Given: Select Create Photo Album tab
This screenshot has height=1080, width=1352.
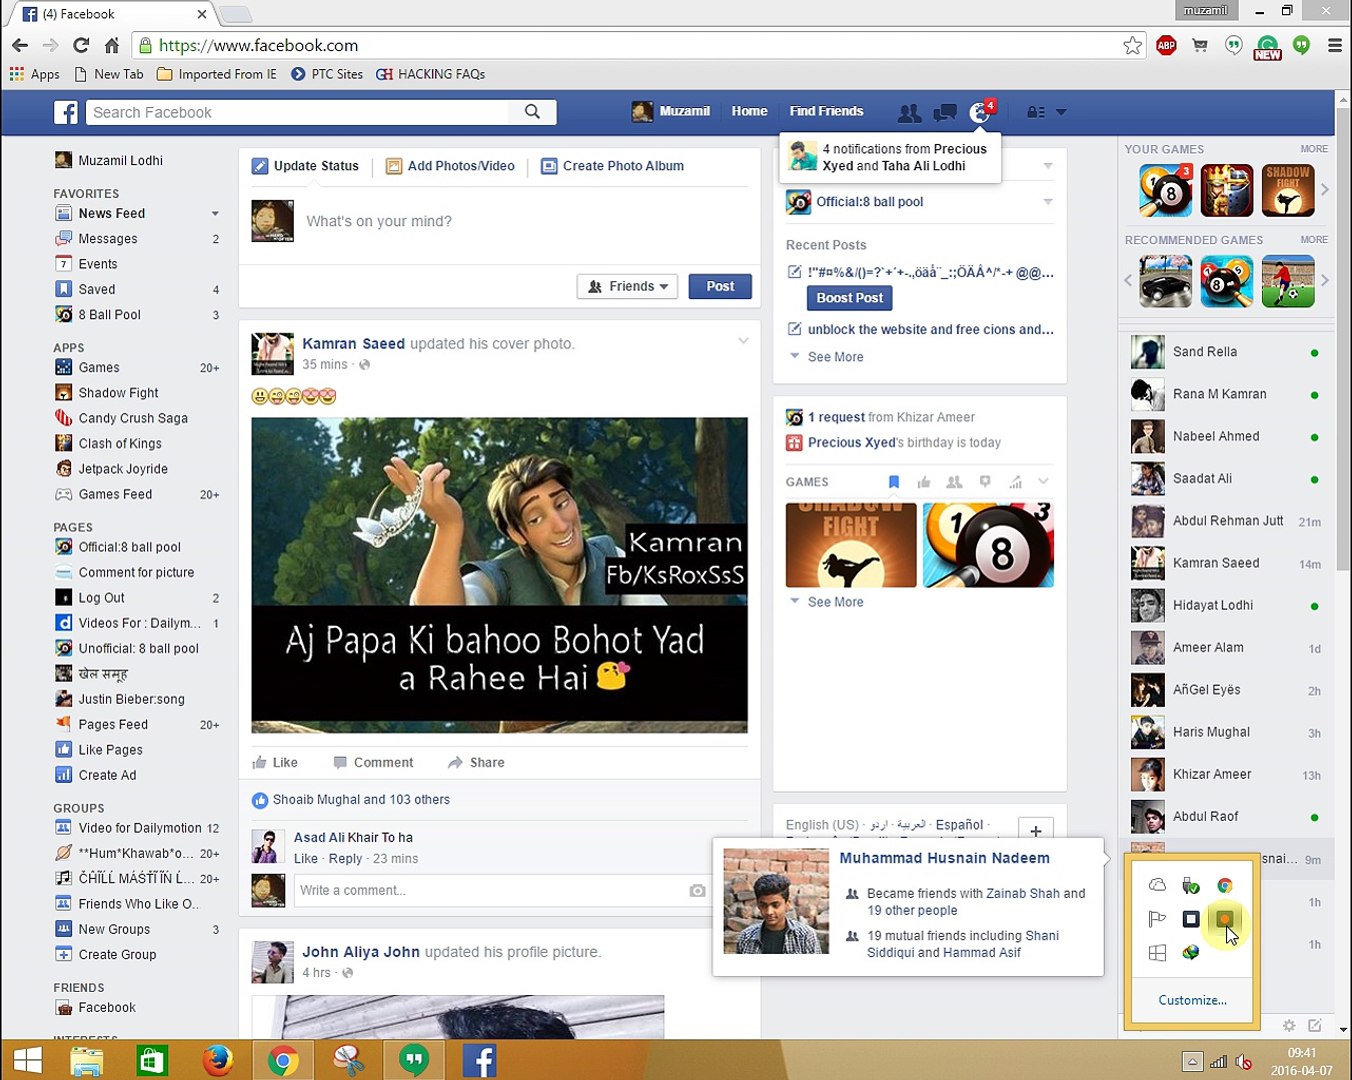Looking at the screenshot, I should (x=613, y=166).
